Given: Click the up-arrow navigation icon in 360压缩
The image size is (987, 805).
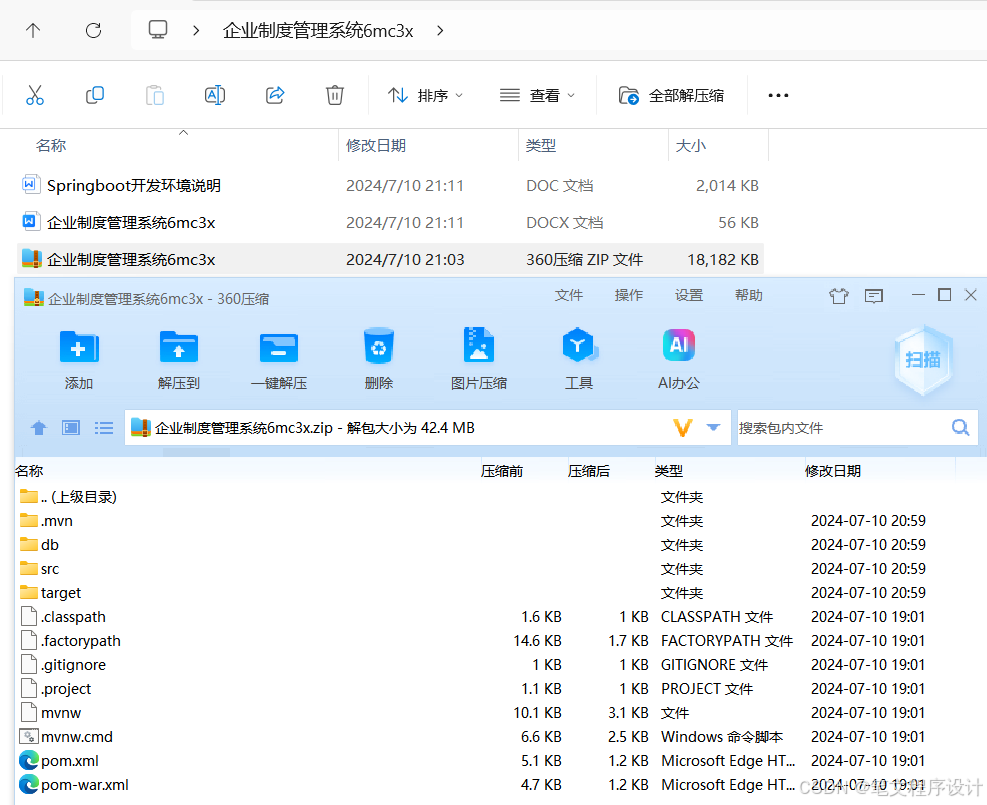Looking at the screenshot, I should pos(38,427).
